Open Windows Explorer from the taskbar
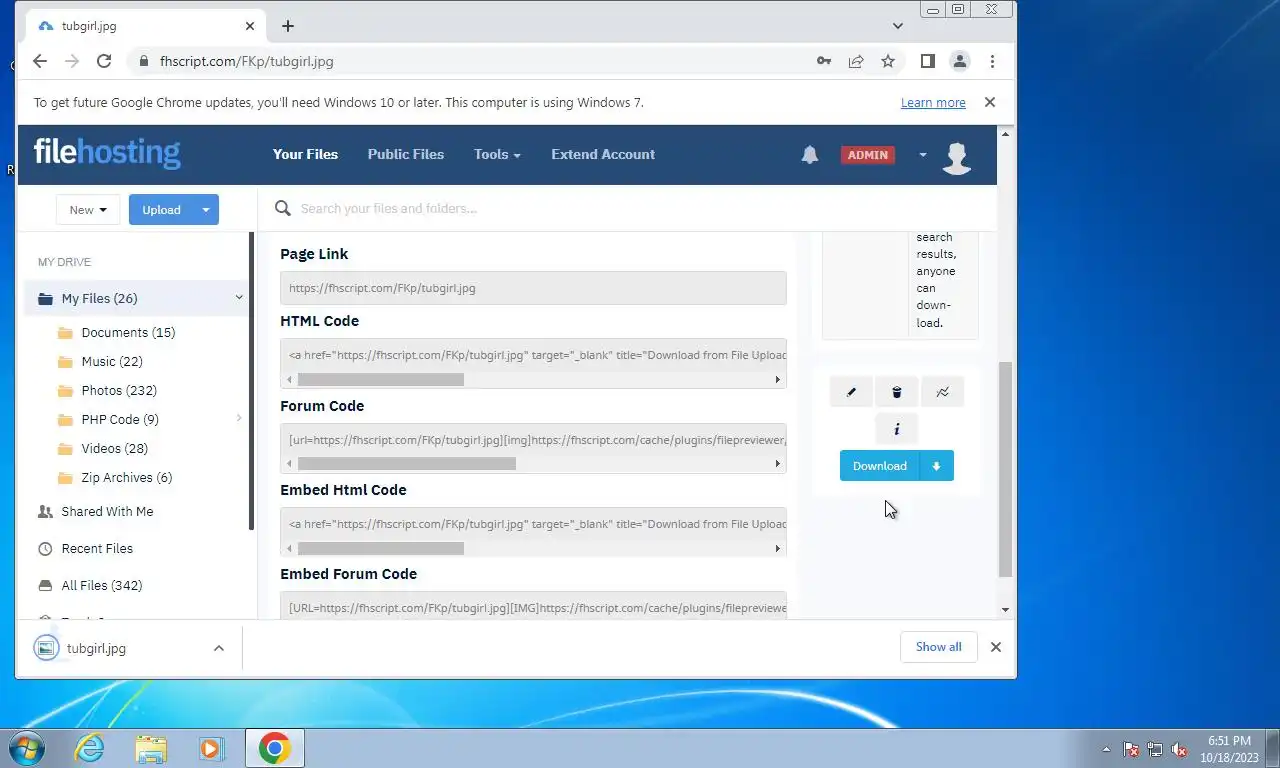The image size is (1280, 768). point(151,748)
